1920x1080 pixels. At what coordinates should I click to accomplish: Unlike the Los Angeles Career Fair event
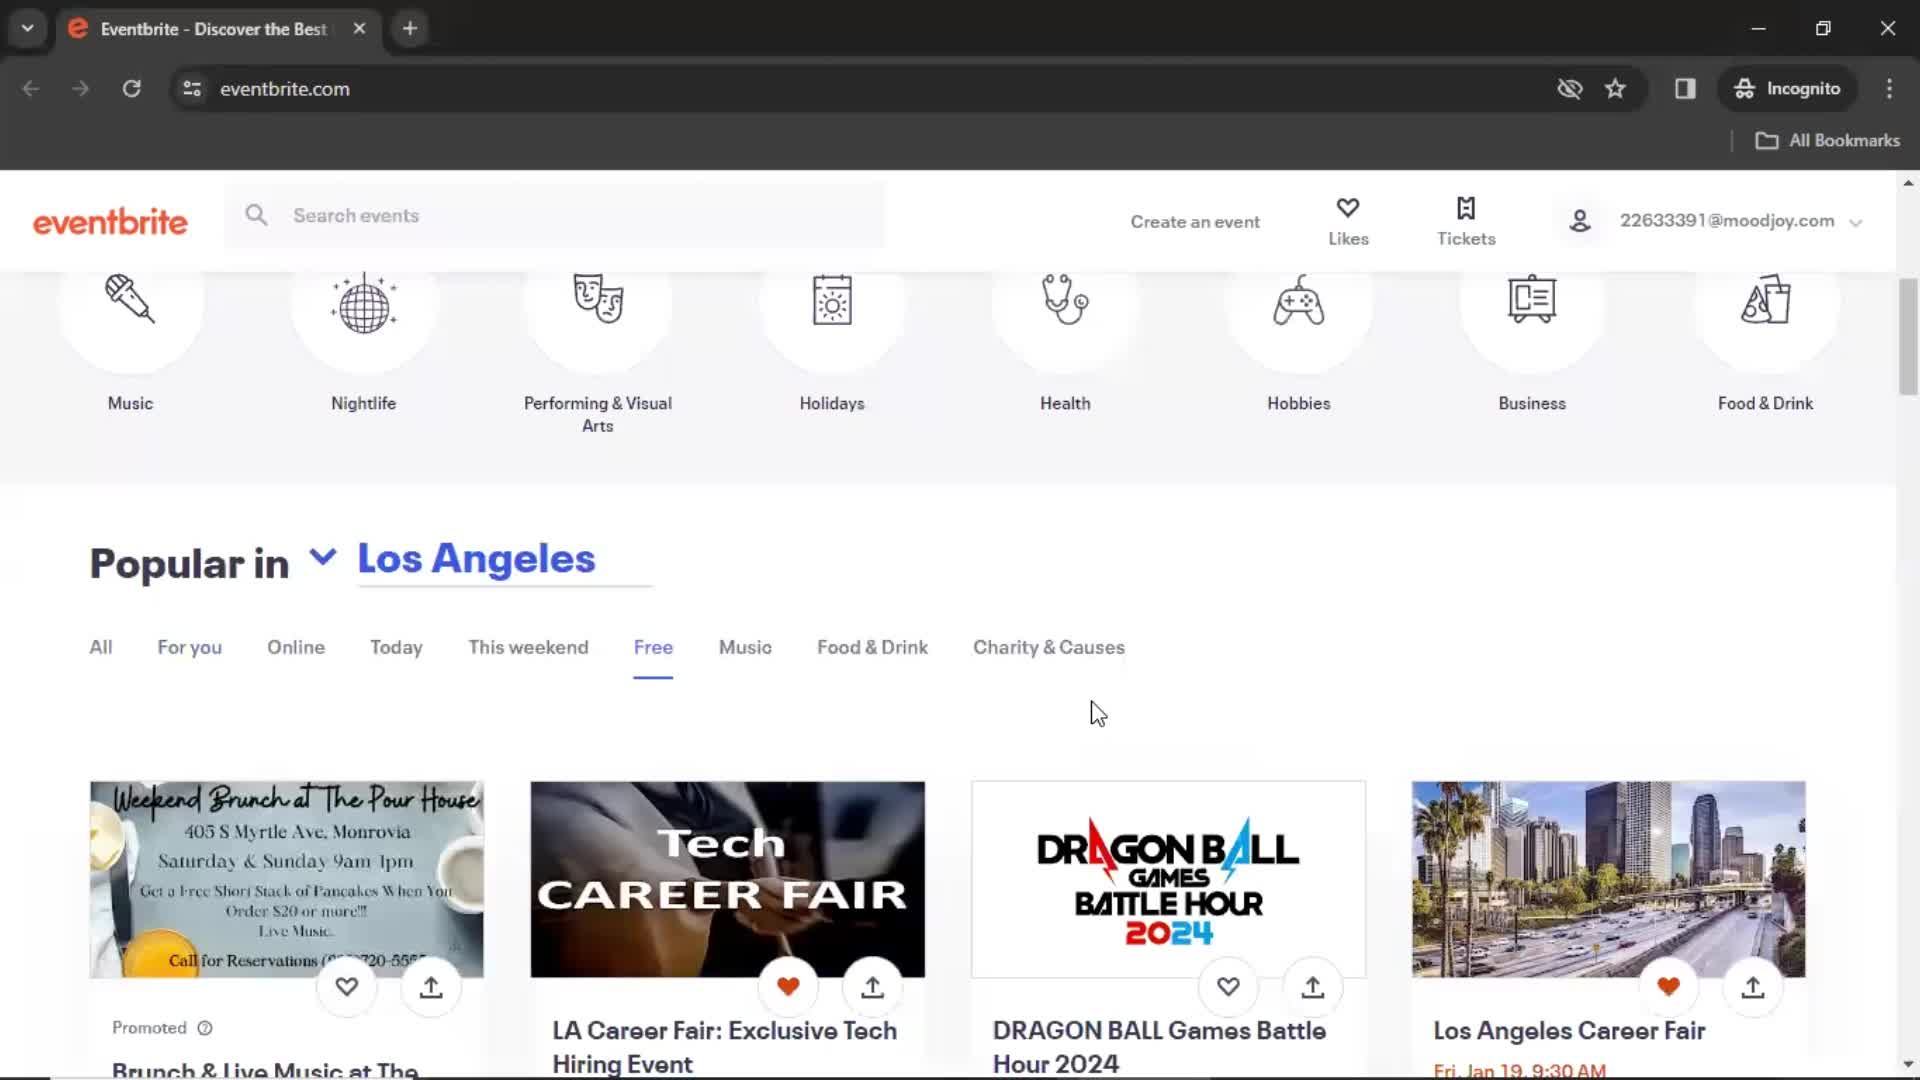click(1669, 987)
